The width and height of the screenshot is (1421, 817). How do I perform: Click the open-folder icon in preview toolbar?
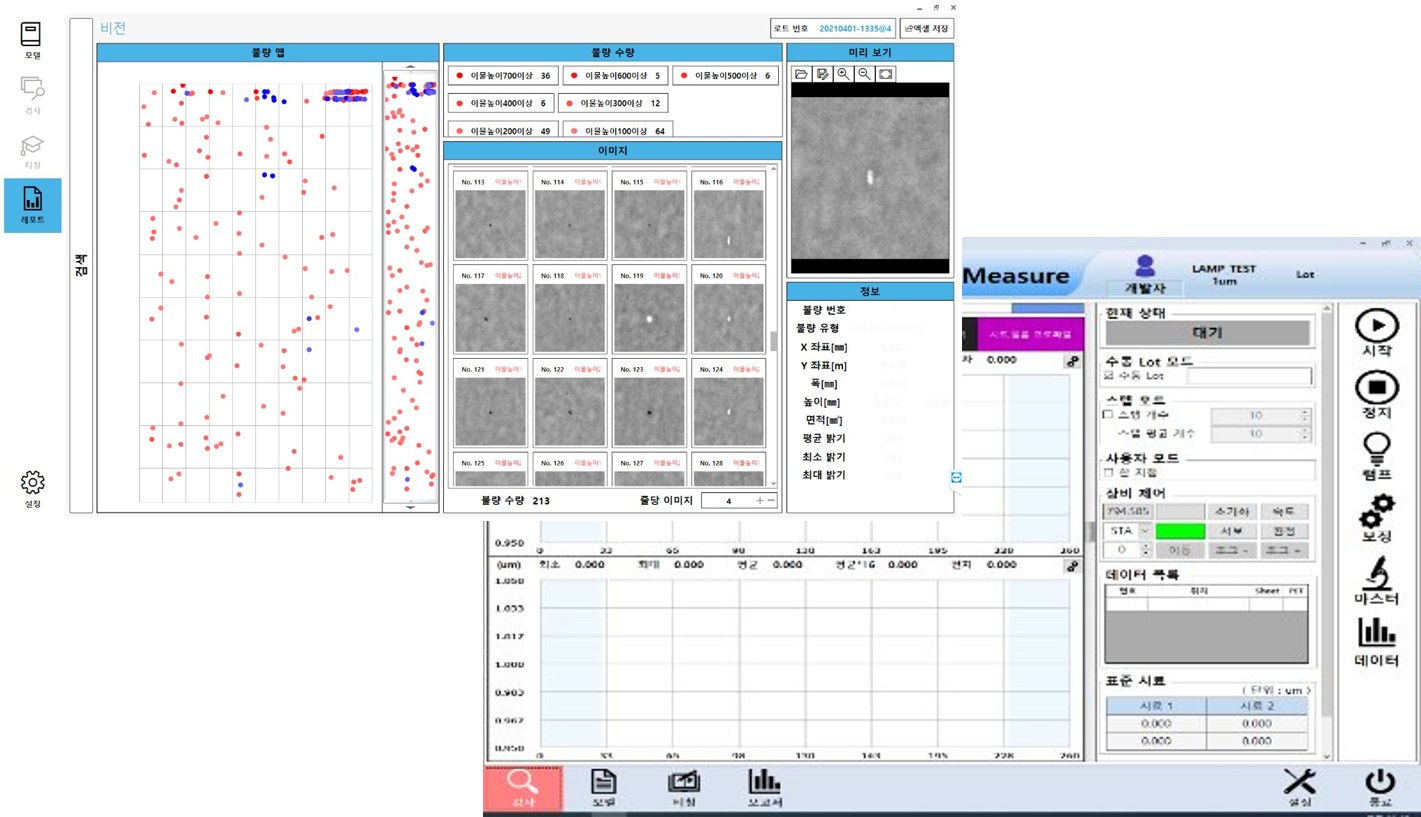point(801,74)
